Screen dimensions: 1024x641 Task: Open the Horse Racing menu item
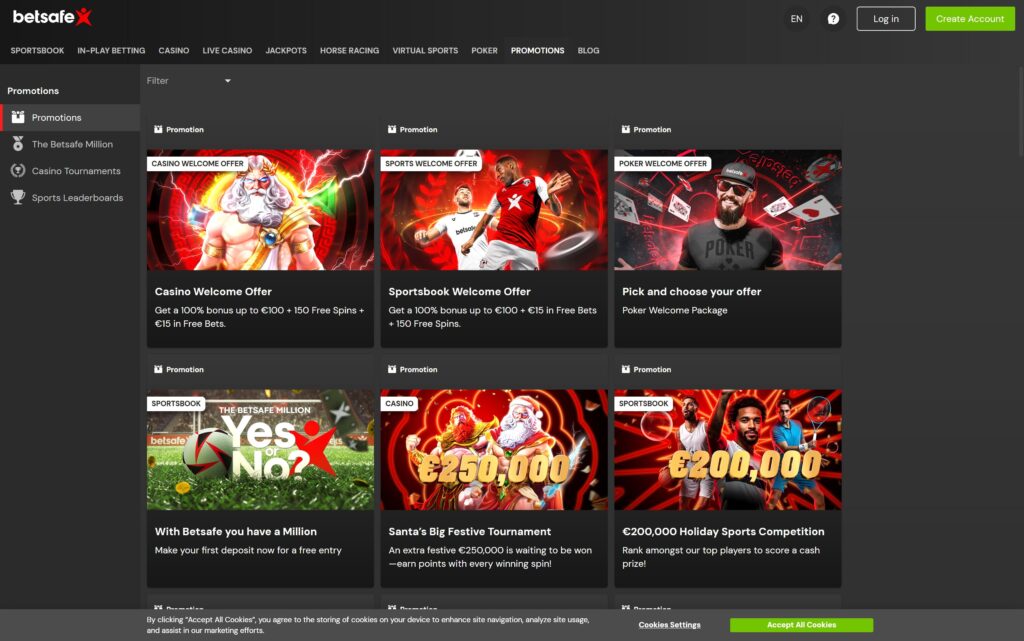coord(349,50)
